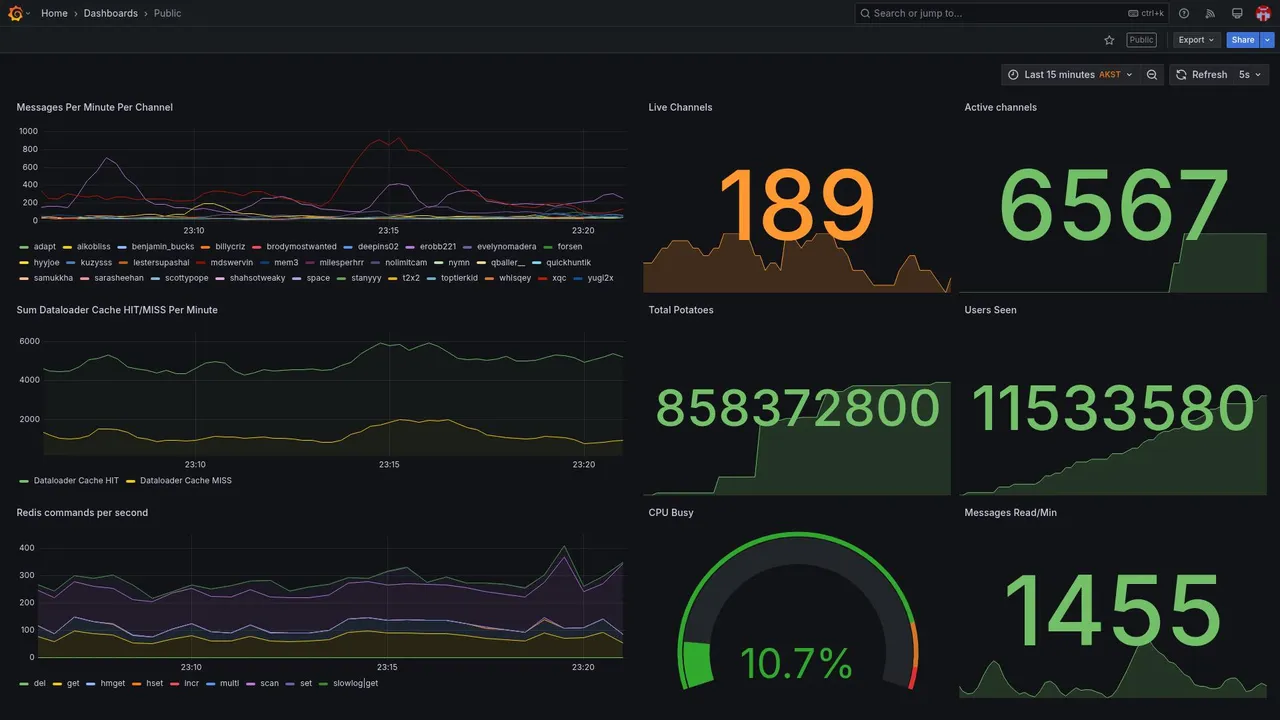
Task: Go to Home breadcrumb
Action: pos(54,13)
